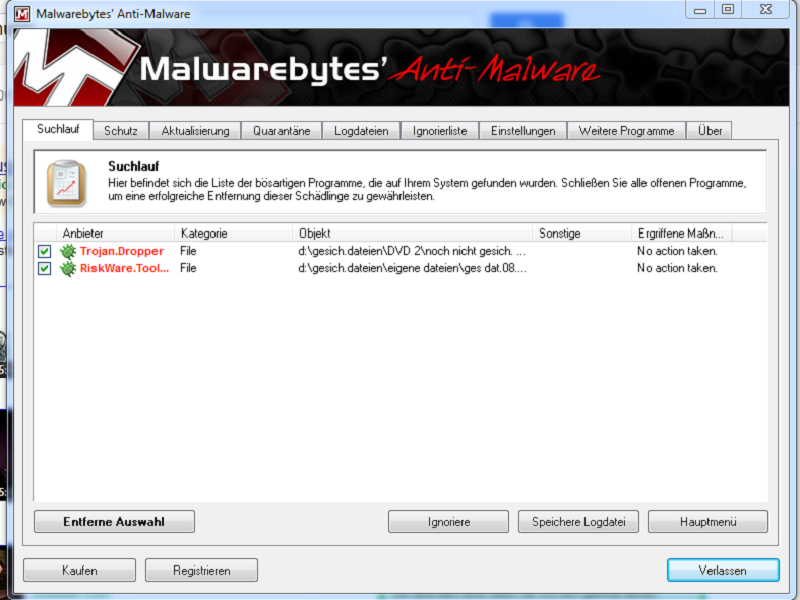Click the green bug icon beside RiskWare.Tool

pos(68,268)
